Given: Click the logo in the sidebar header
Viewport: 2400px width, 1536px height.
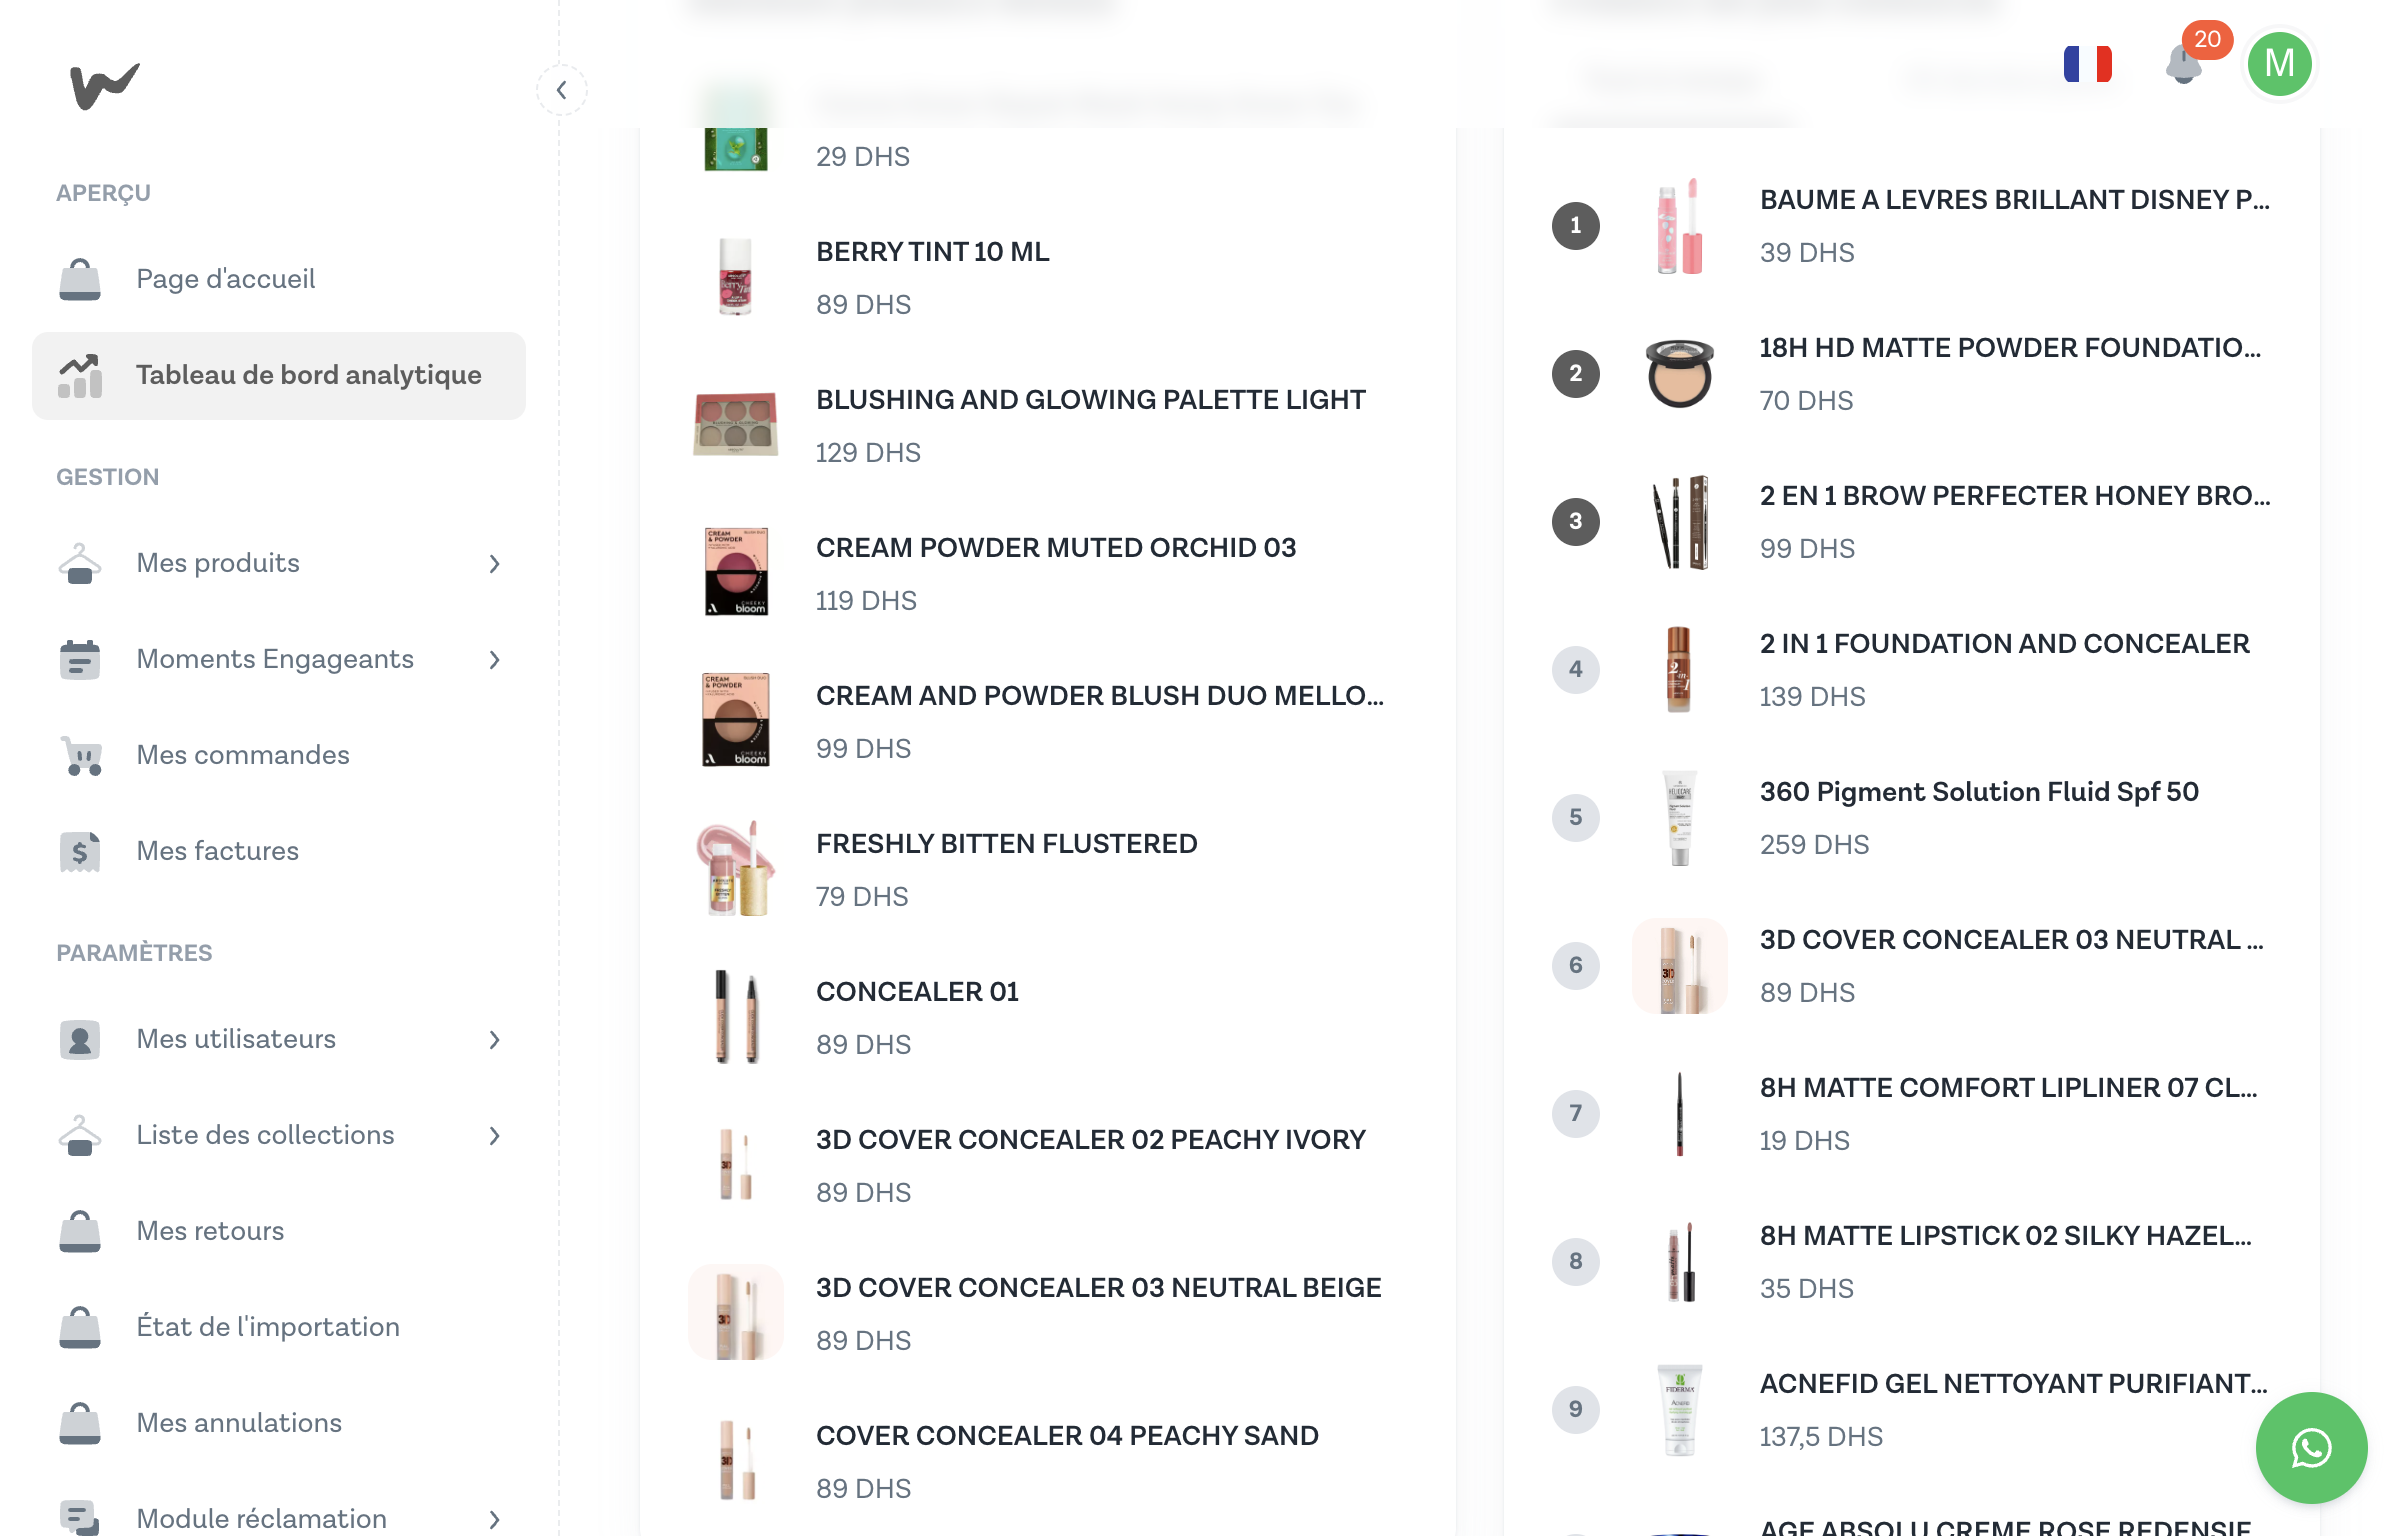Looking at the screenshot, I should 104,86.
